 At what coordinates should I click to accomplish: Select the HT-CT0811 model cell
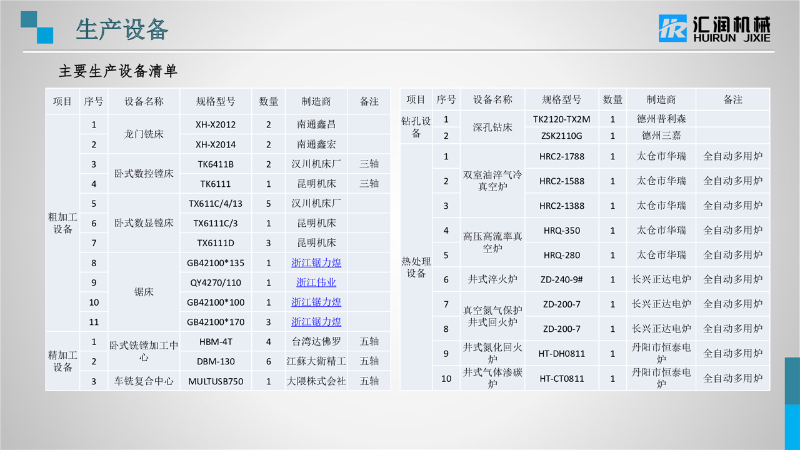point(561,379)
